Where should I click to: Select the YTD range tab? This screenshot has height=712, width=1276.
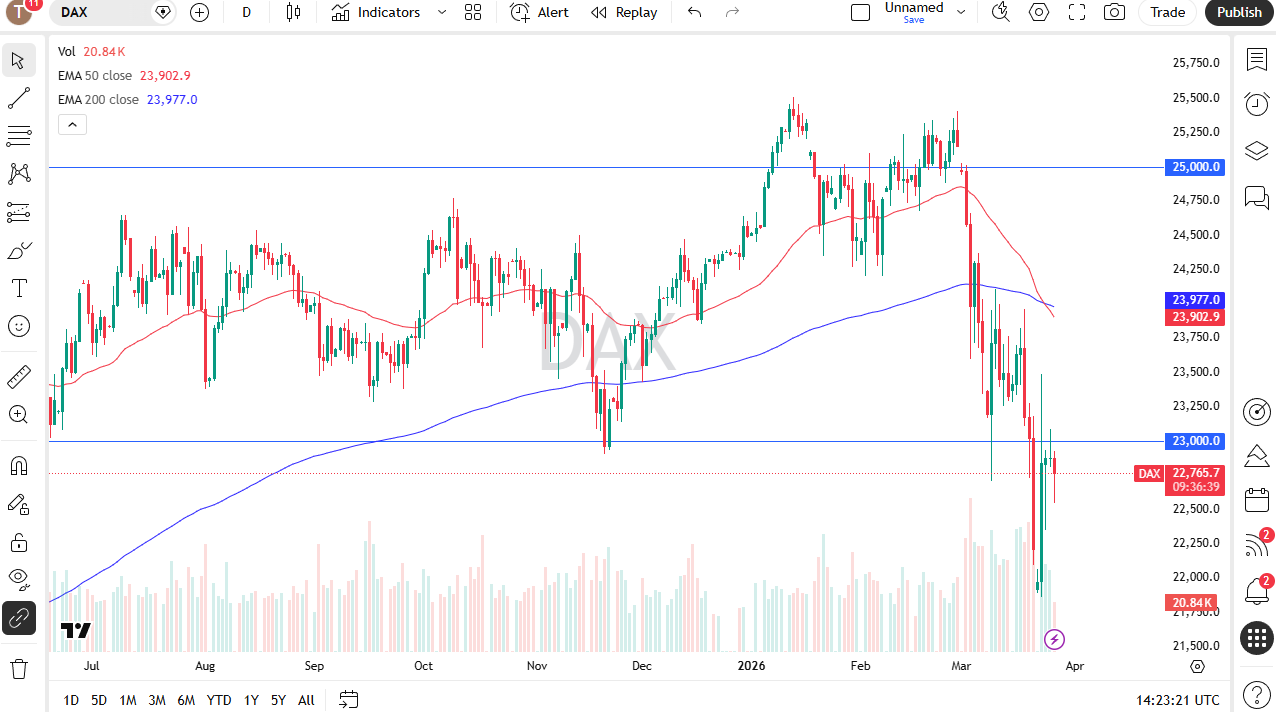coord(218,700)
